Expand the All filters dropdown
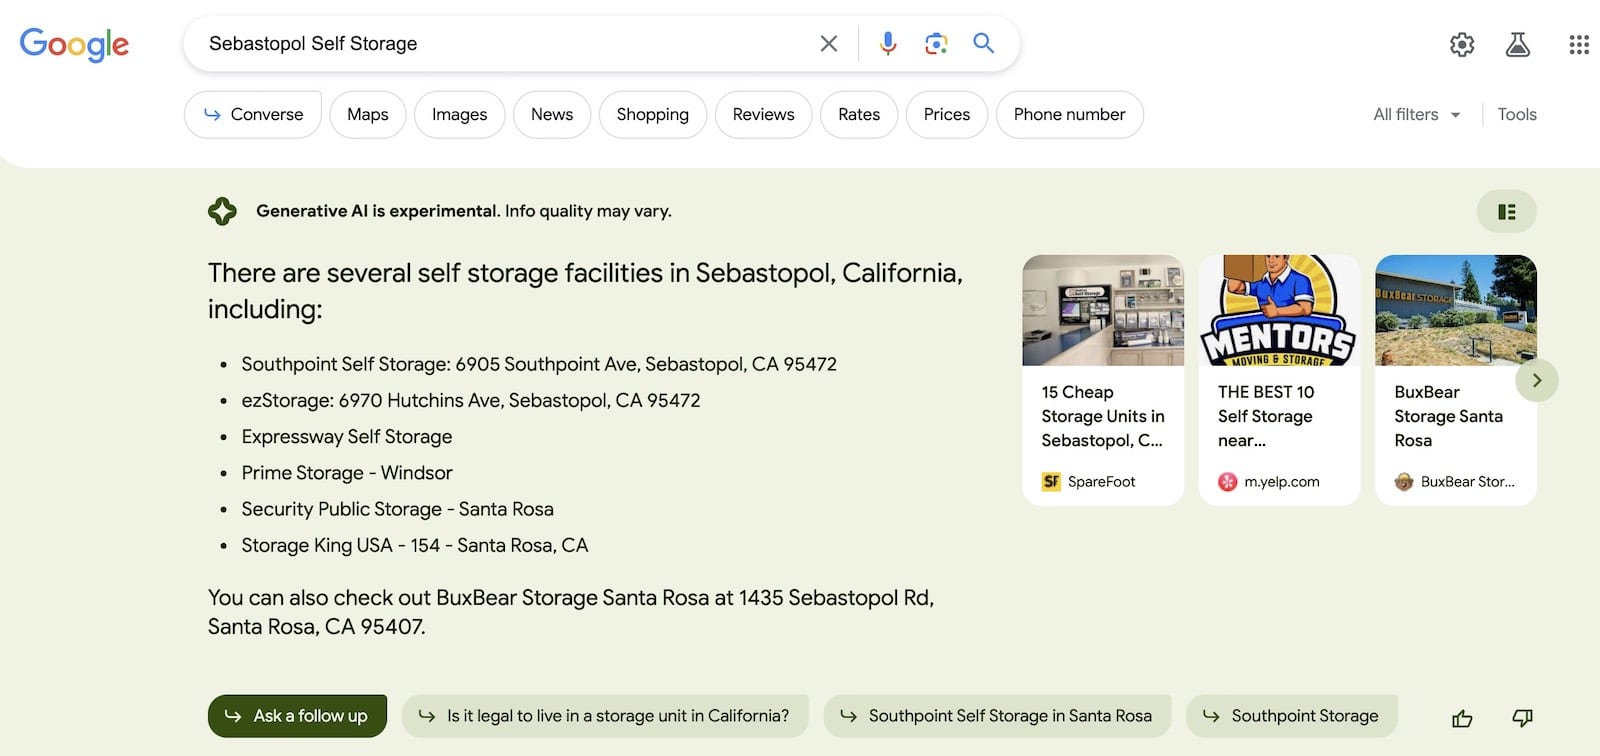Screen dimensions: 1600x756 click(1417, 114)
